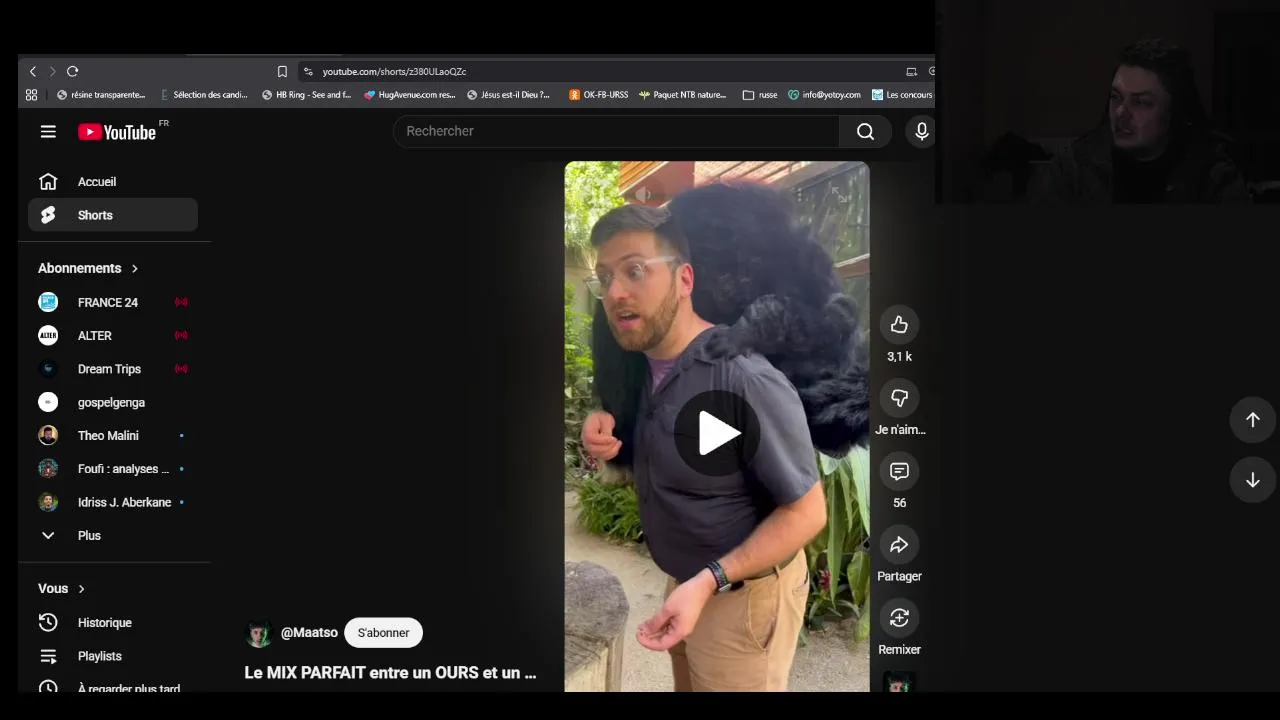This screenshot has height=720, width=1280.
Task: Go to Accueil in the sidebar
Action: [113, 182]
